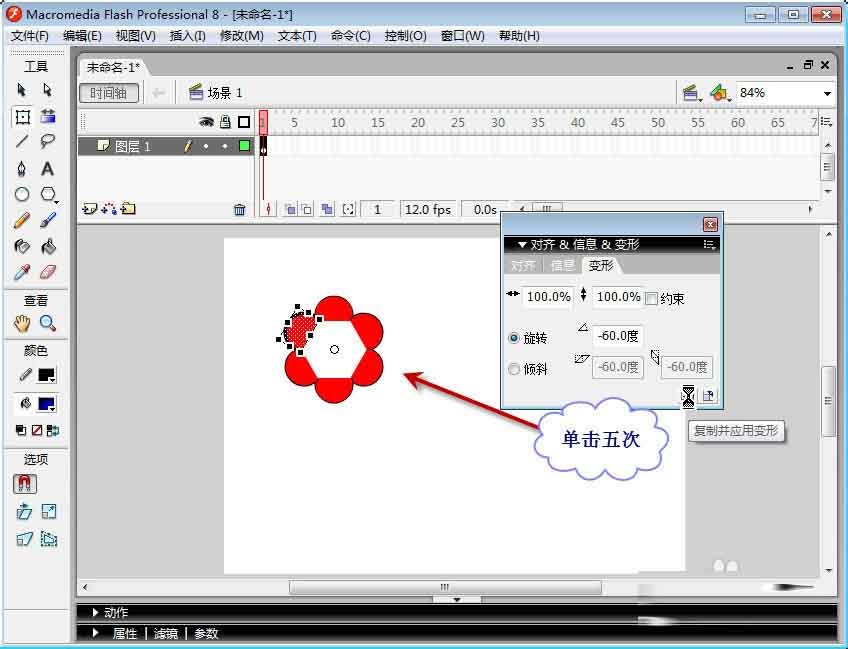Select the 未命名-1 document tab
The height and width of the screenshot is (649, 848).
tap(113, 67)
